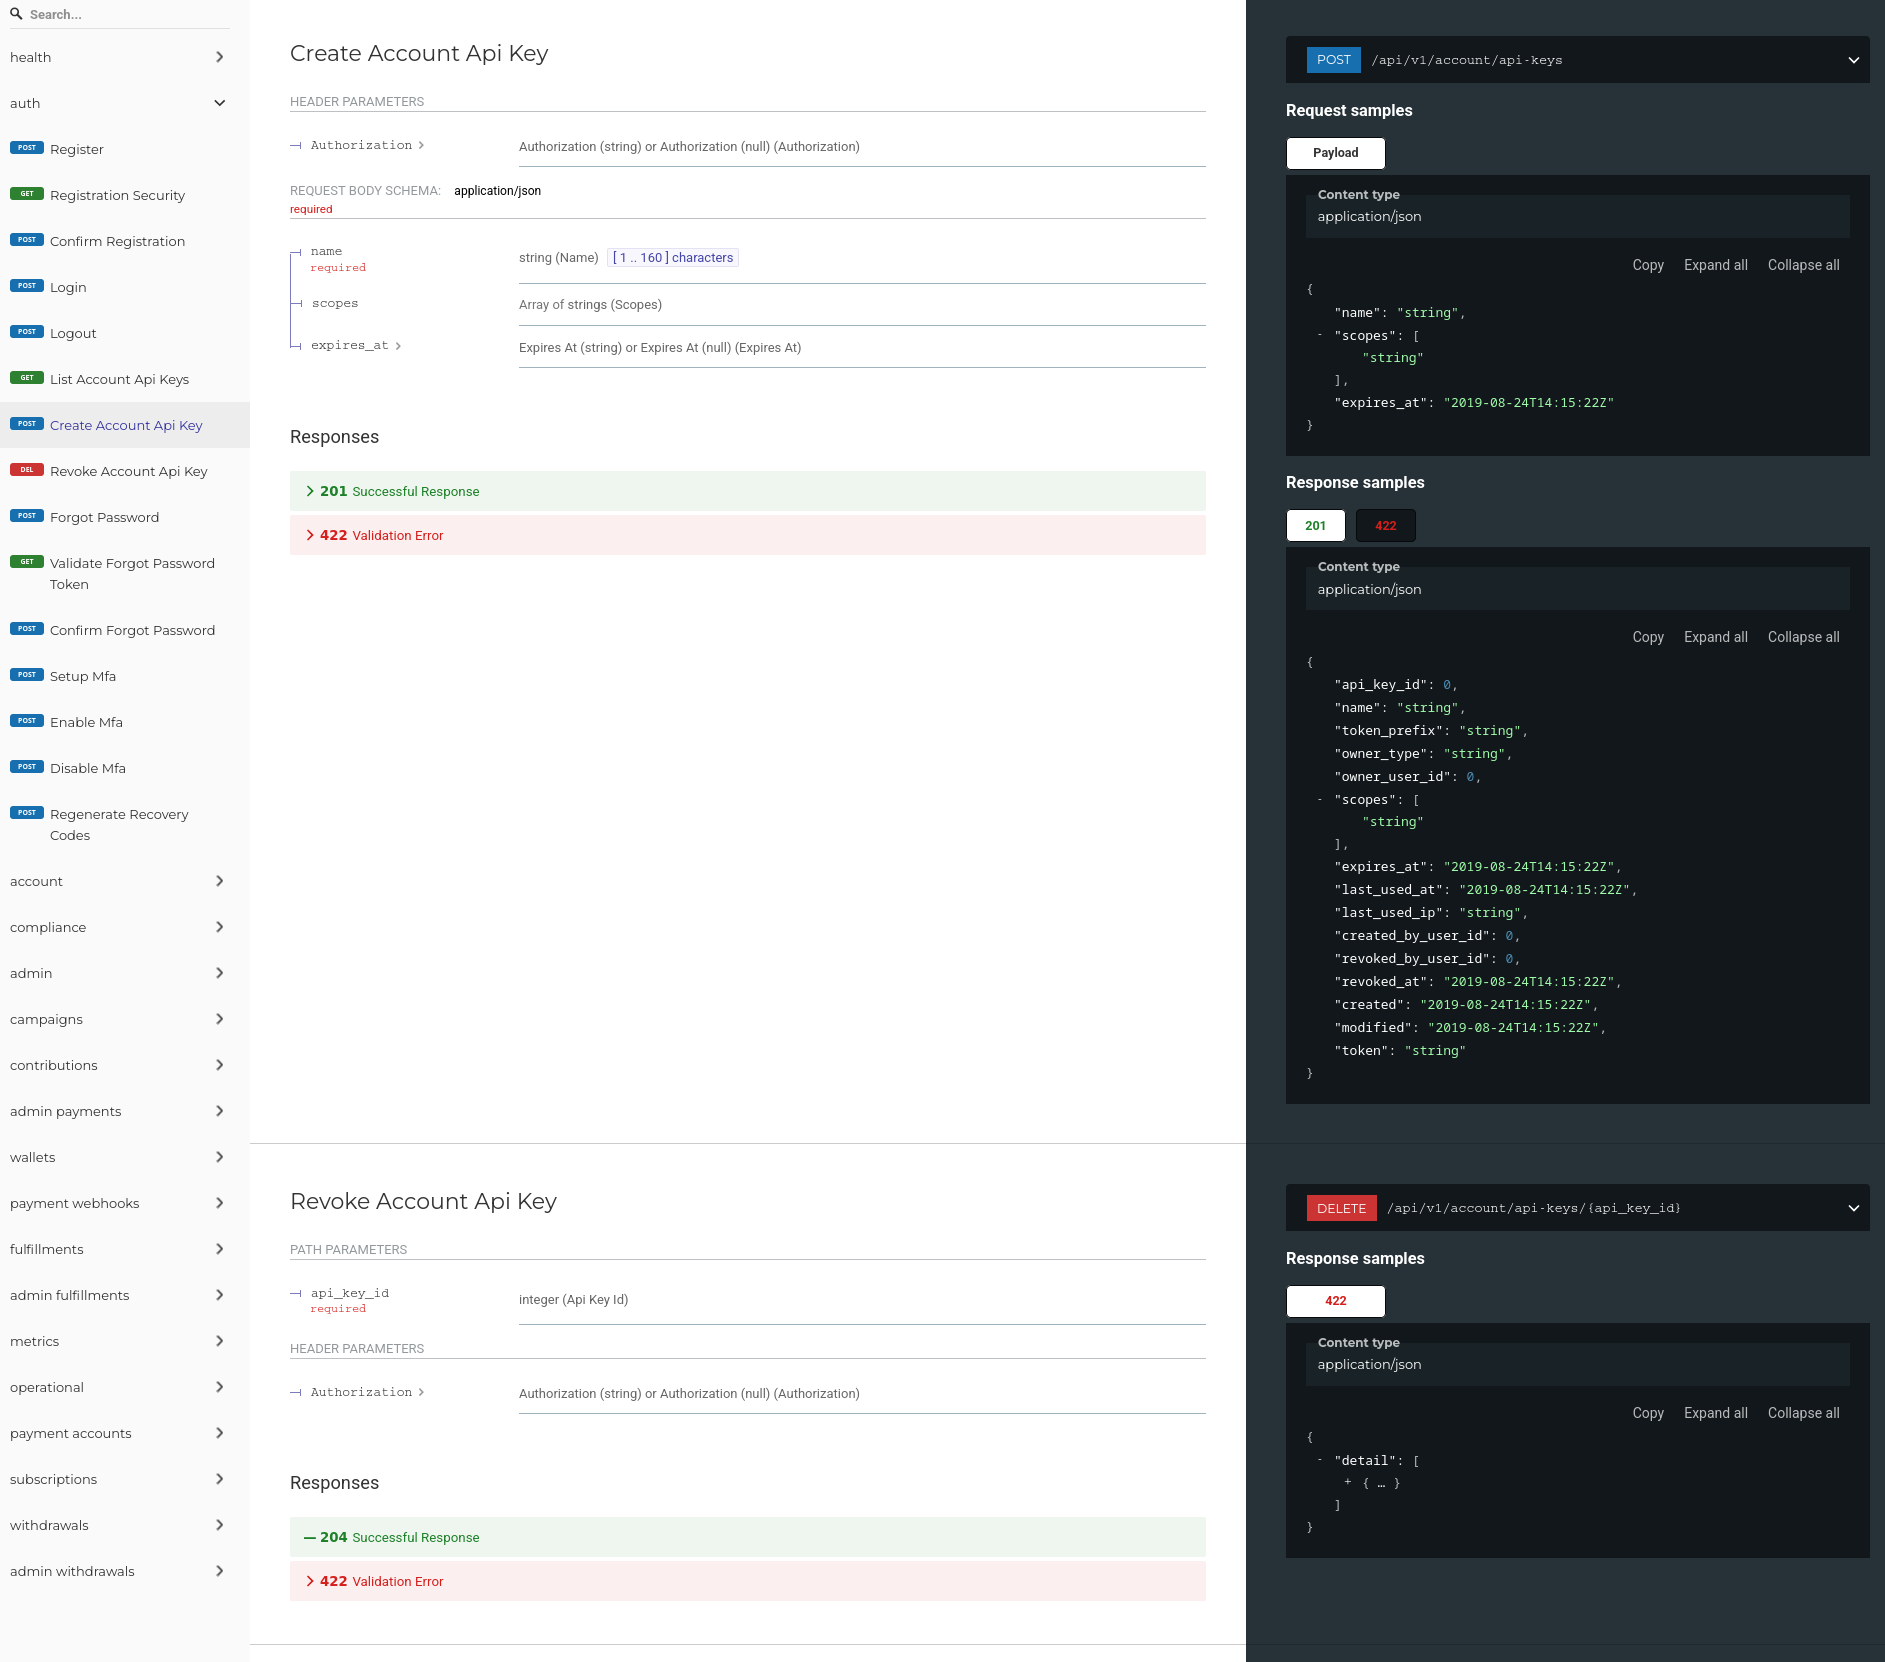Open the POST /api/v1/account/api-keys endpoint dropdown

coord(1578,60)
